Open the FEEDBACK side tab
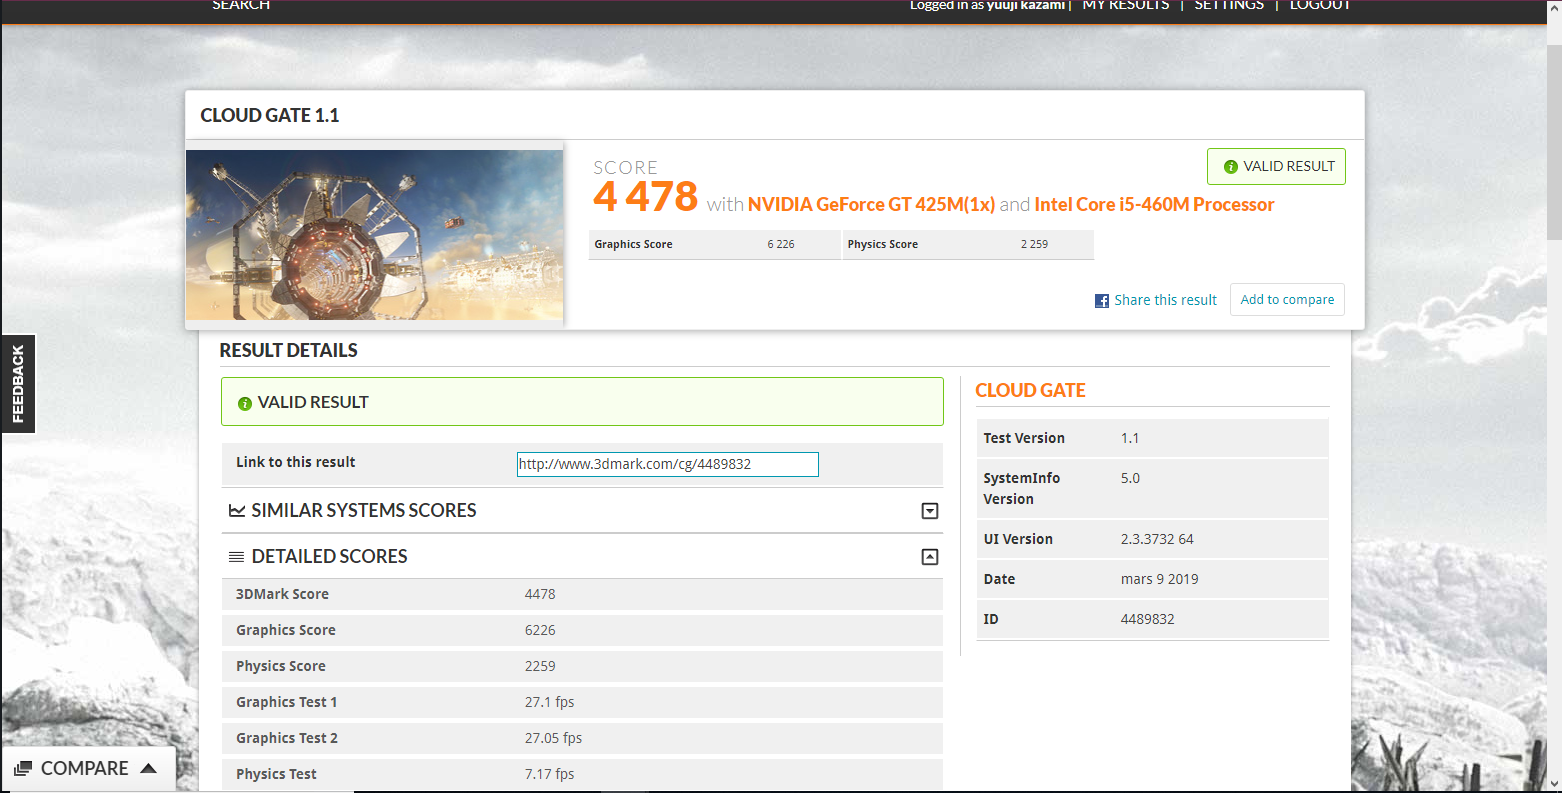 tap(18, 384)
